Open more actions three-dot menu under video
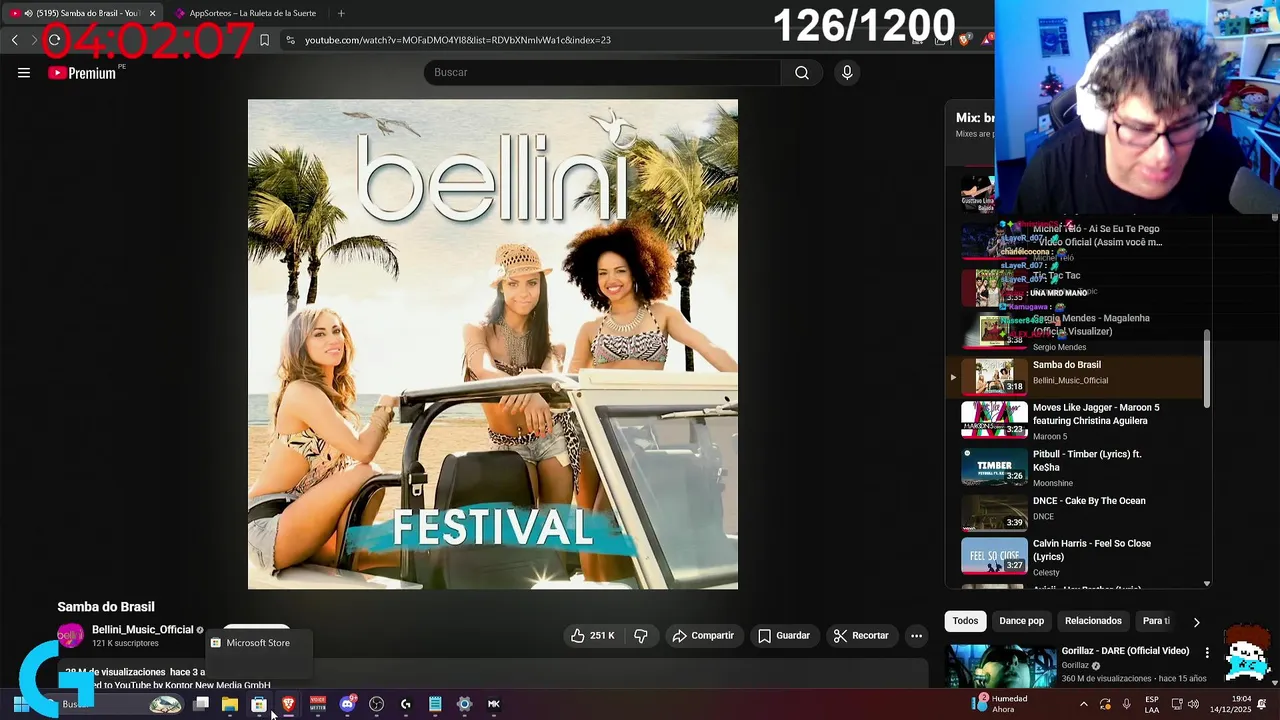 916,636
